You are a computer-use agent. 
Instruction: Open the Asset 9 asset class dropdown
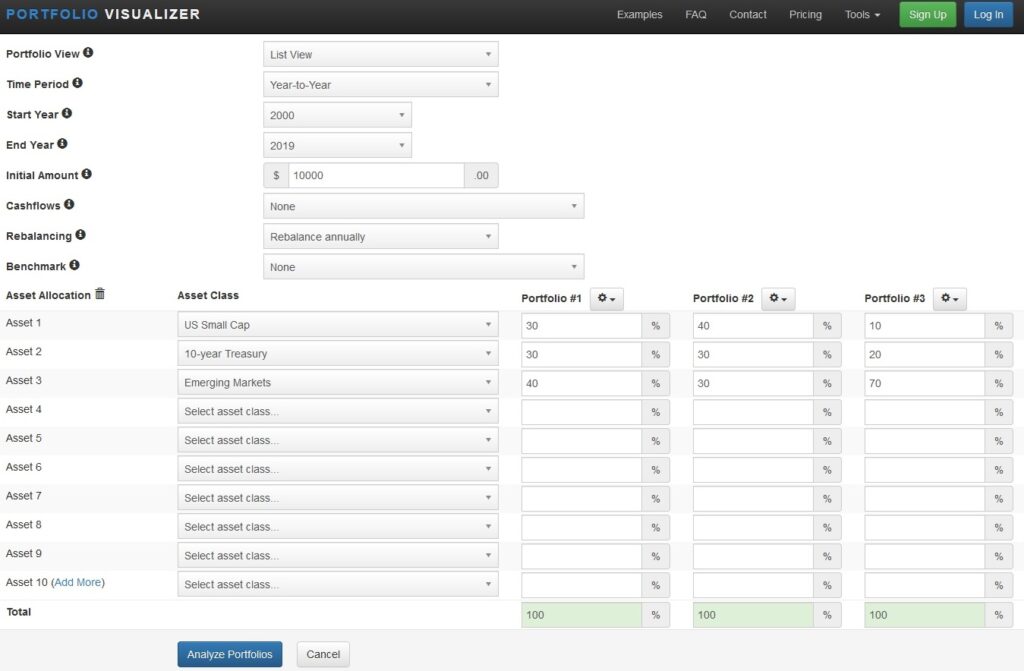338,555
